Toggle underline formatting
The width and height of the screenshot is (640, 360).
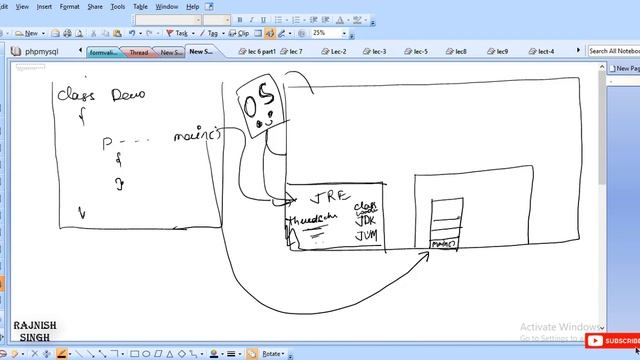[x=263, y=20]
